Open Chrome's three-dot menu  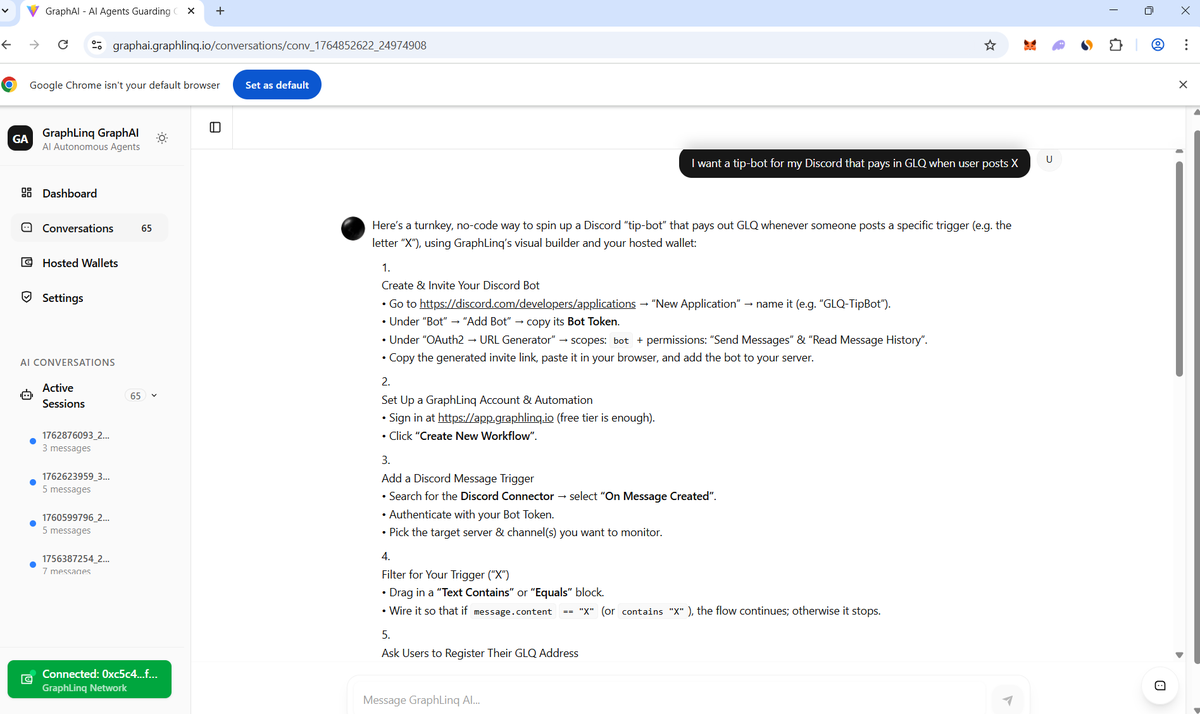pyautogui.click(x=1186, y=44)
